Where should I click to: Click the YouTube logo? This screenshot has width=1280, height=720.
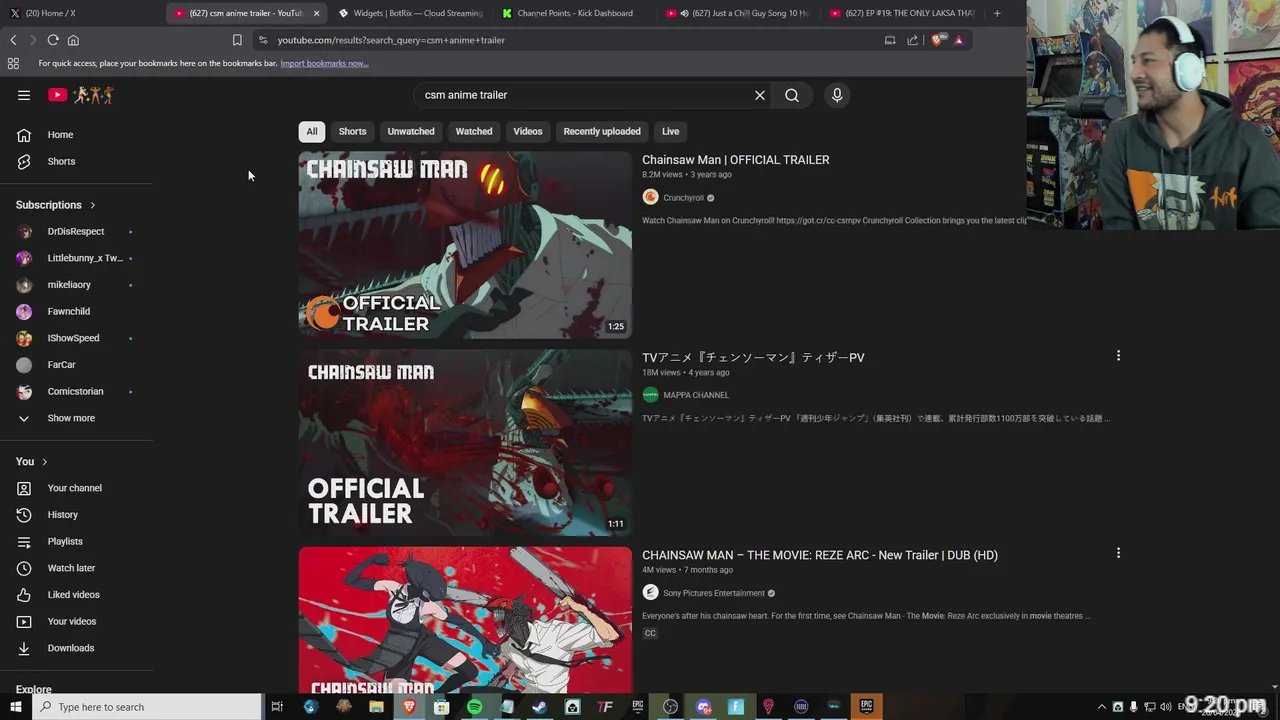click(81, 95)
